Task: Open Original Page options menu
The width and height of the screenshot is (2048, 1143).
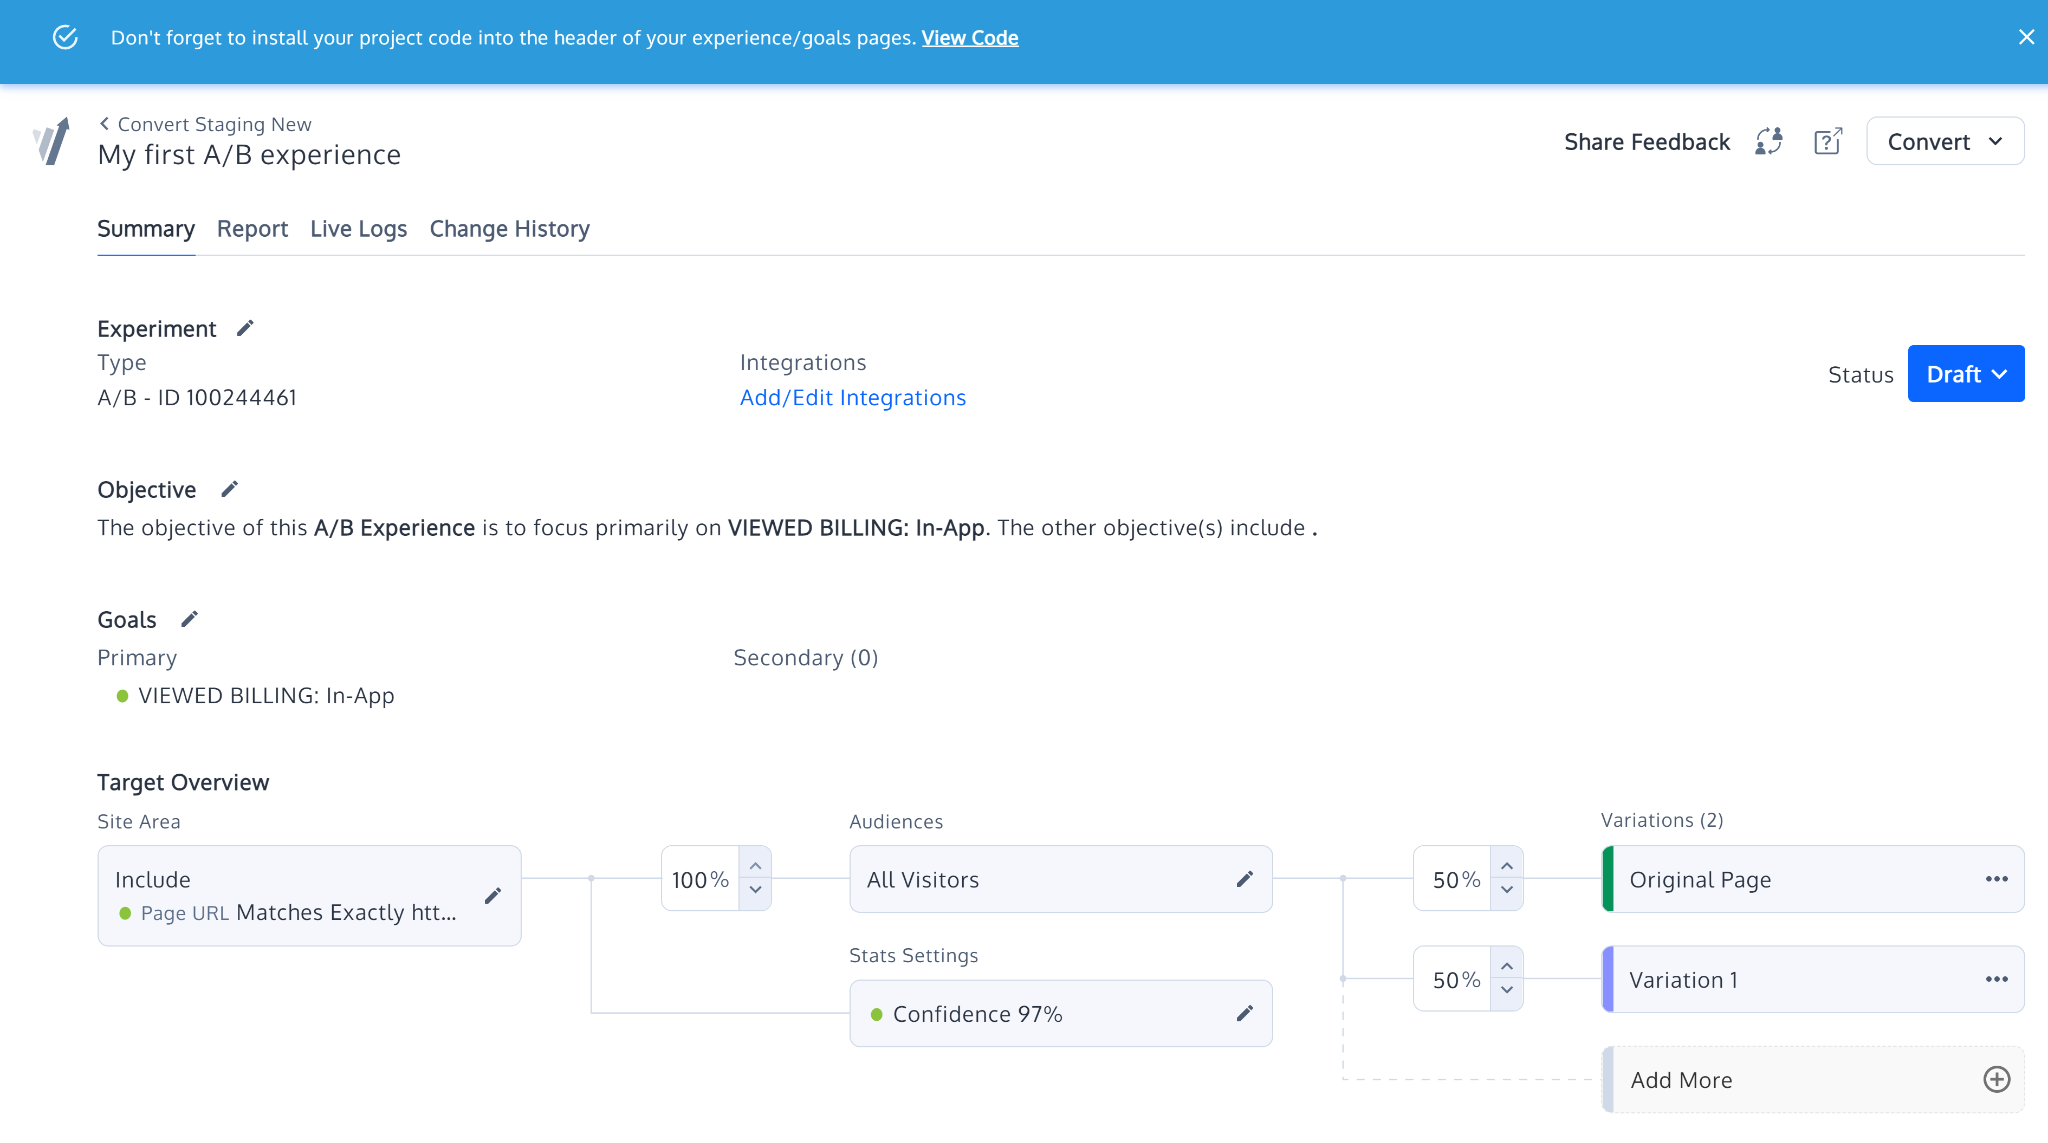Action: [x=1996, y=879]
